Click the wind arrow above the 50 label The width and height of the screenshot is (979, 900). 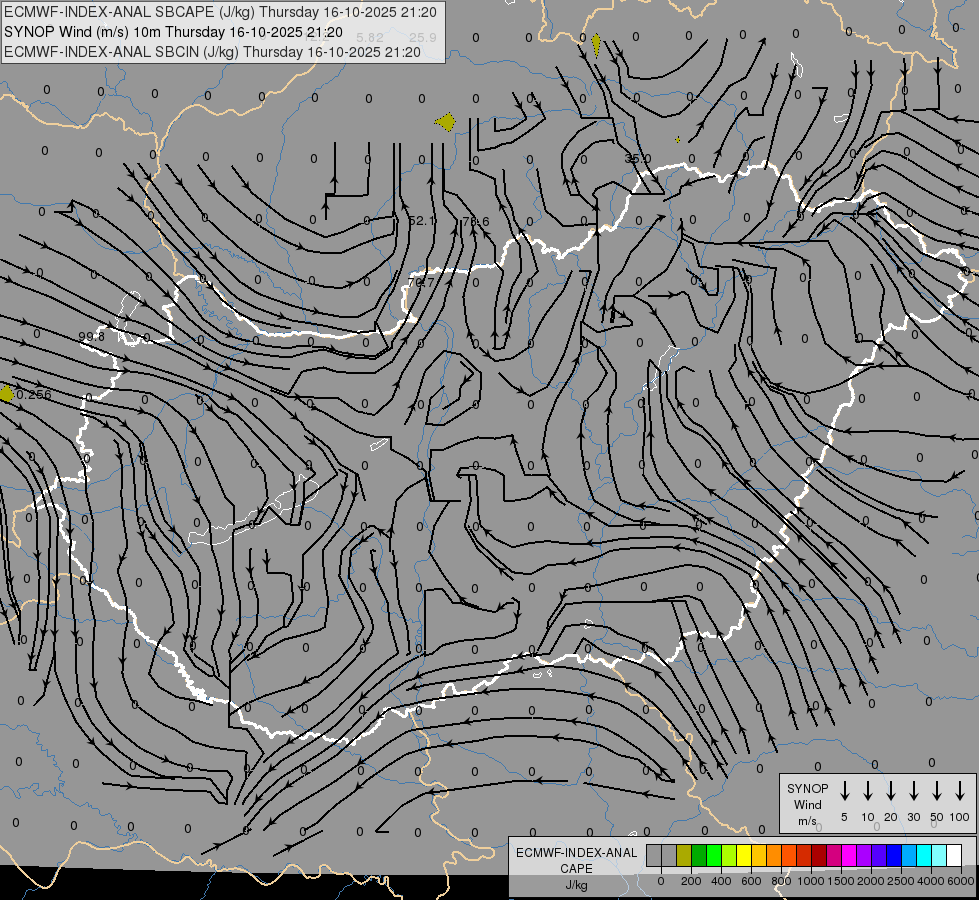click(x=937, y=790)
